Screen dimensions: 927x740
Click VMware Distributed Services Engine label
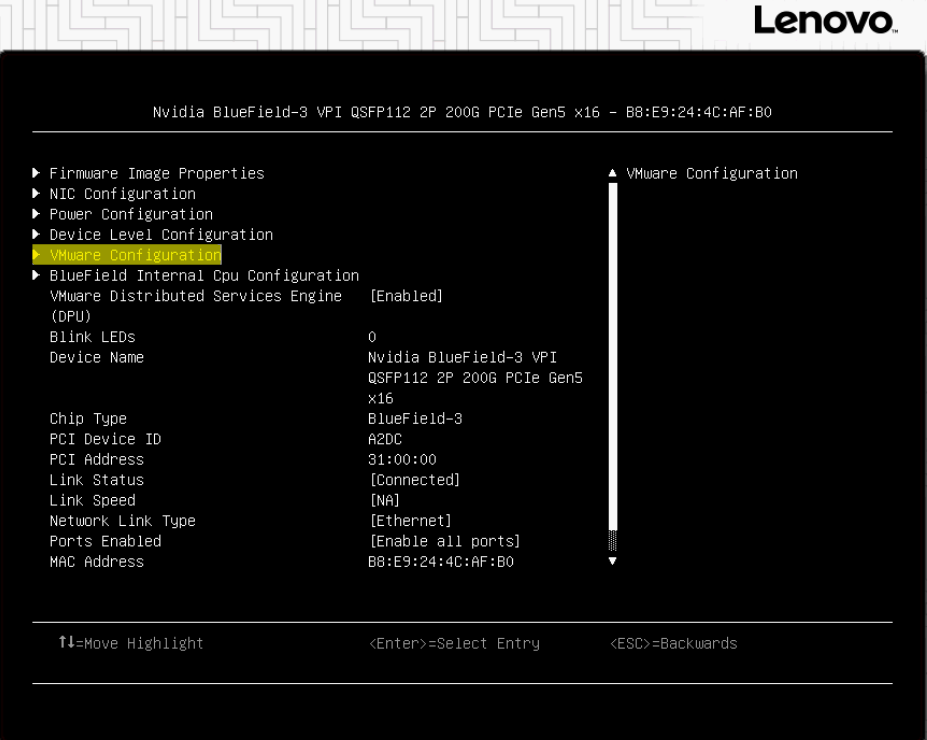click(196, 306)
